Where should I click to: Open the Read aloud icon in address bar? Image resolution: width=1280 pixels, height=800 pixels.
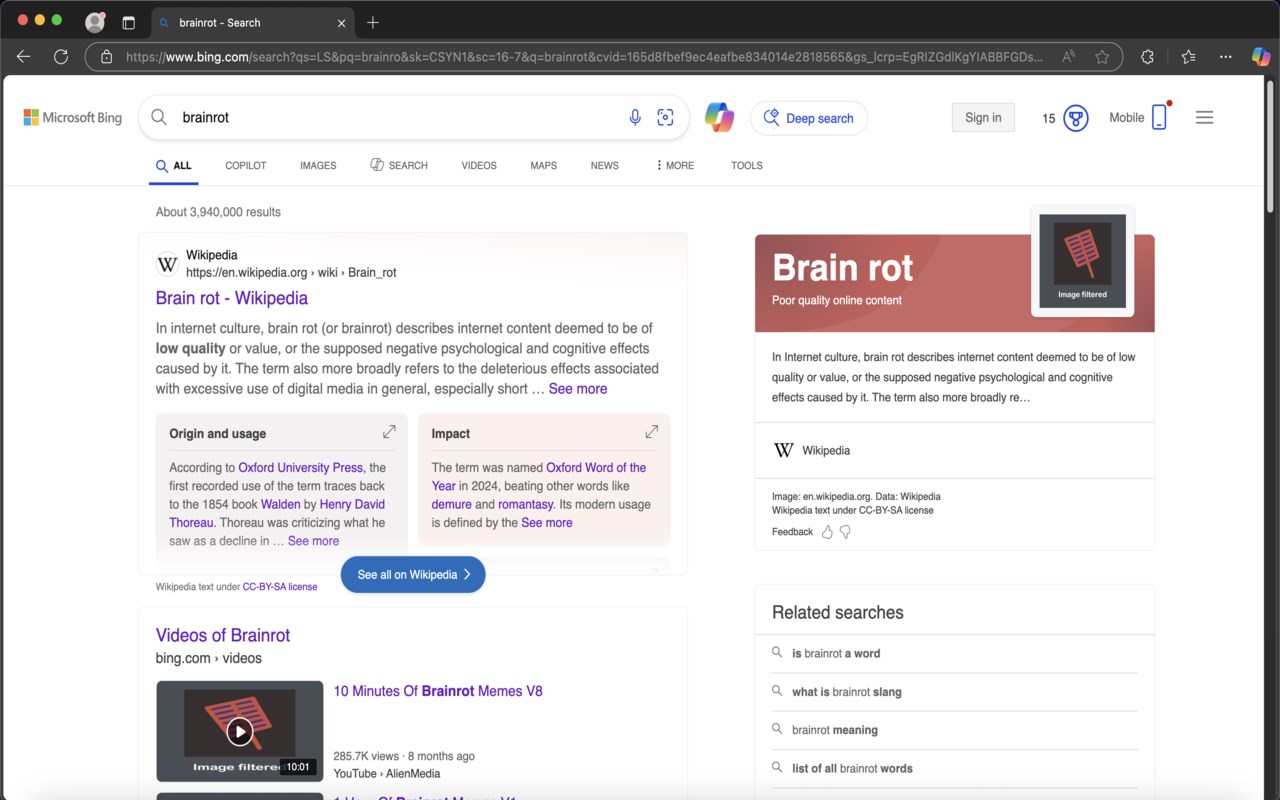click(1069, 57)
